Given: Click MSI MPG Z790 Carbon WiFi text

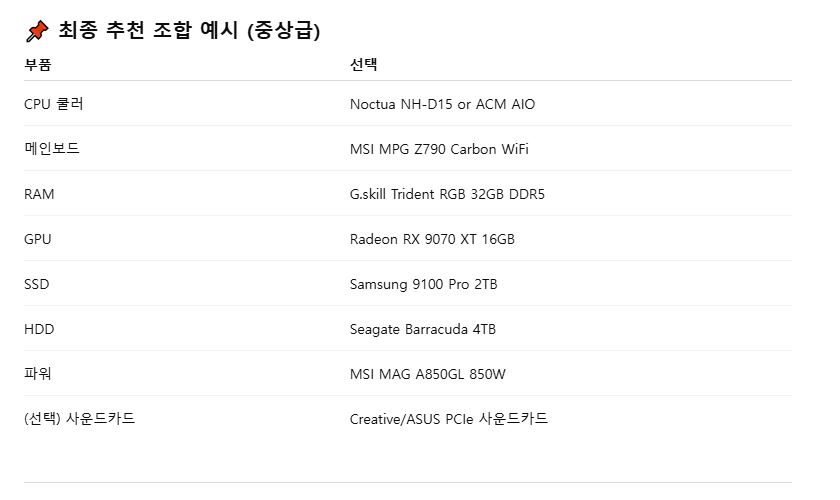Looking at the screenshot, I should (439, 149).
